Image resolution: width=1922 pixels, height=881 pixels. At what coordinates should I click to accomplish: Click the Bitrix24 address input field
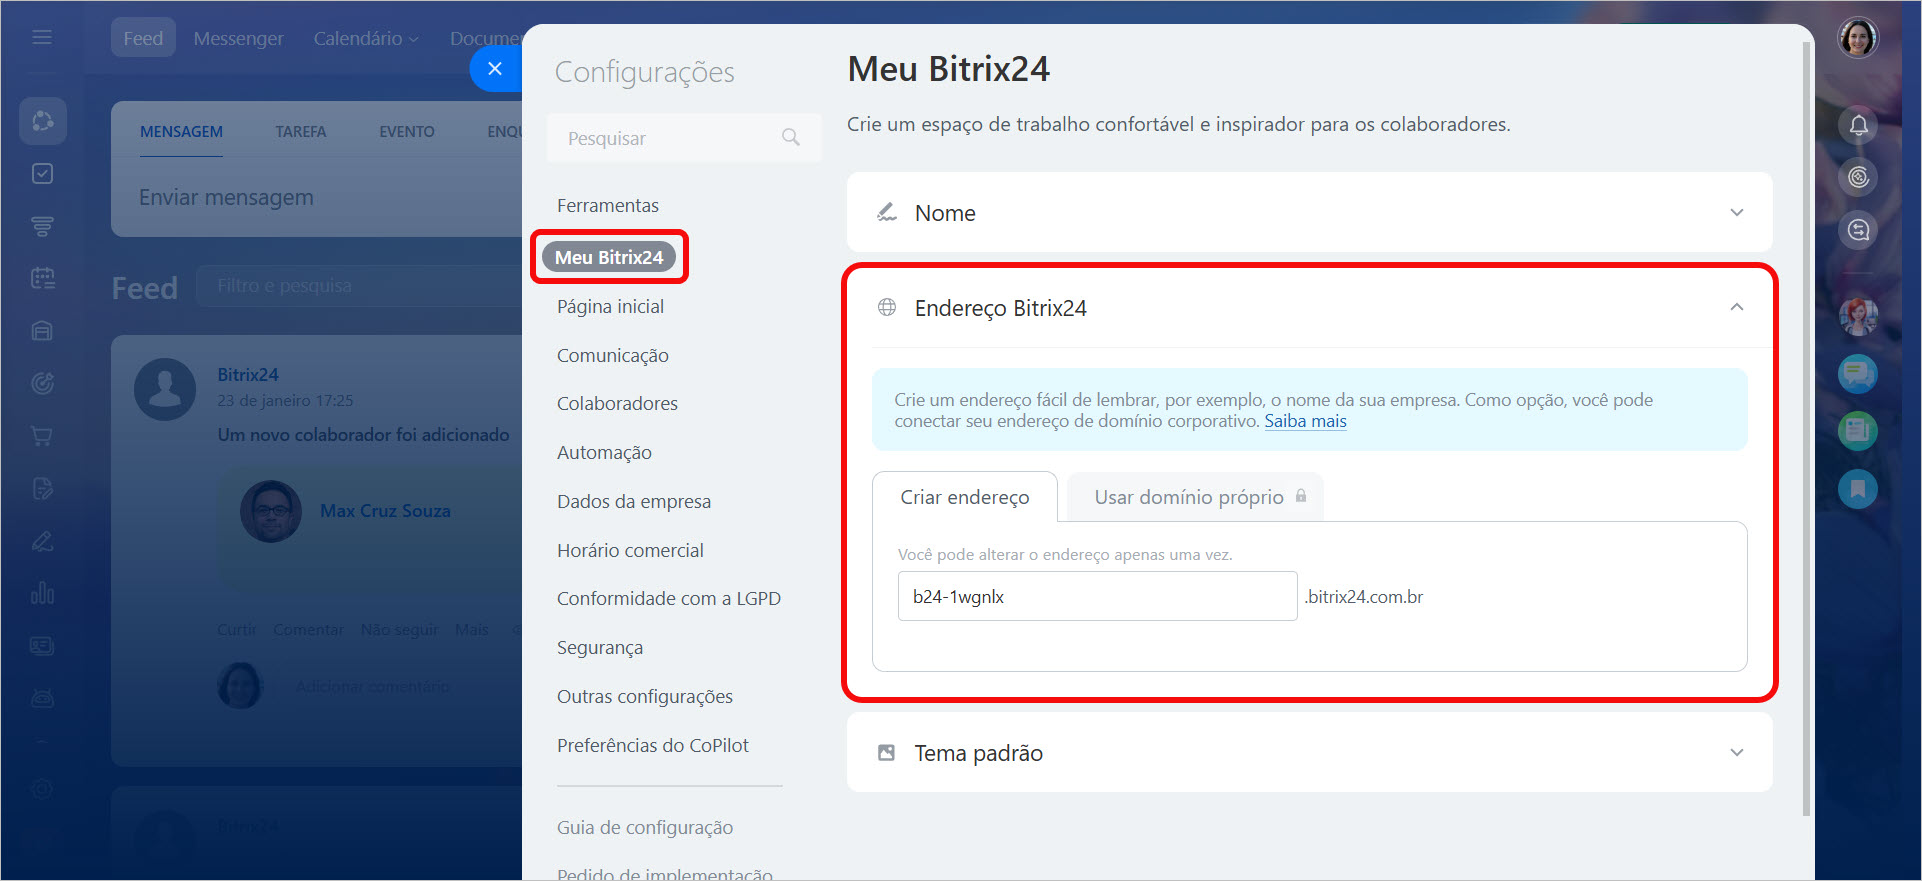coord(1097,596)
